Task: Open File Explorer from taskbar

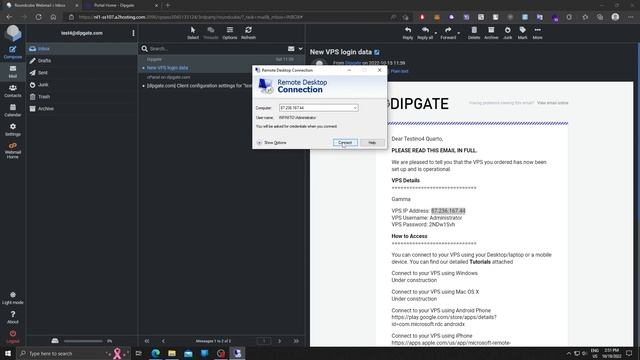Action: (x=172, y=353)
